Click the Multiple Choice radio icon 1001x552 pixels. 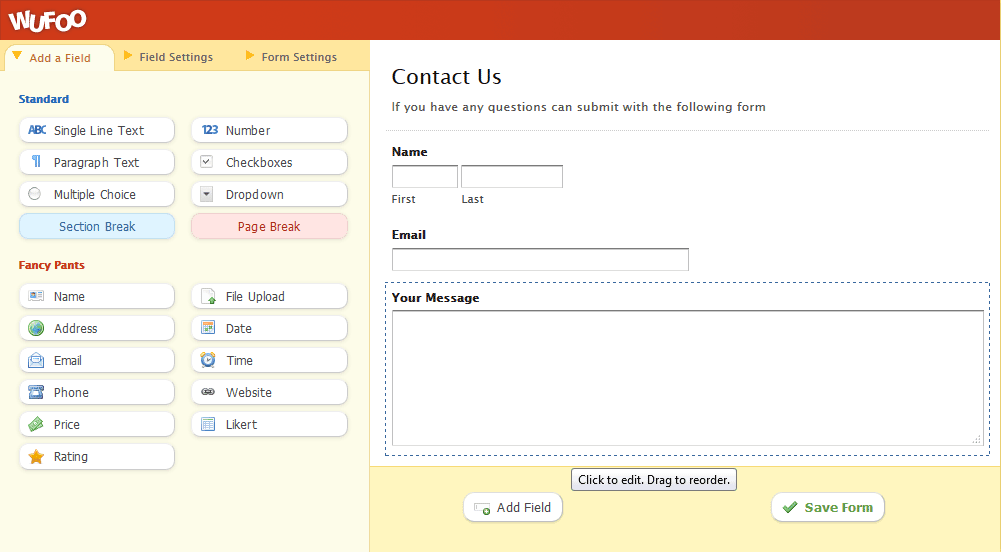tap(34, 193)
